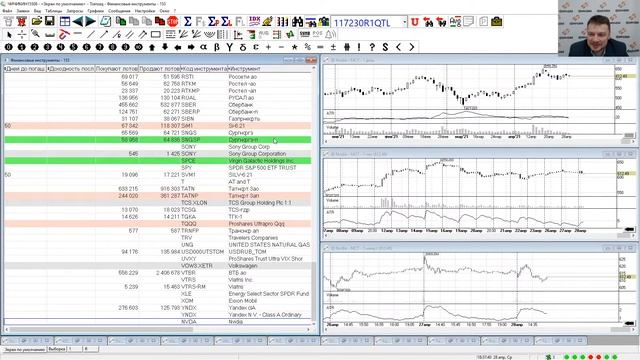The height and width of the screenshot is (360, 640).
Task: Insert the circled number 0 marker
Action: click(x=8, y=47)
